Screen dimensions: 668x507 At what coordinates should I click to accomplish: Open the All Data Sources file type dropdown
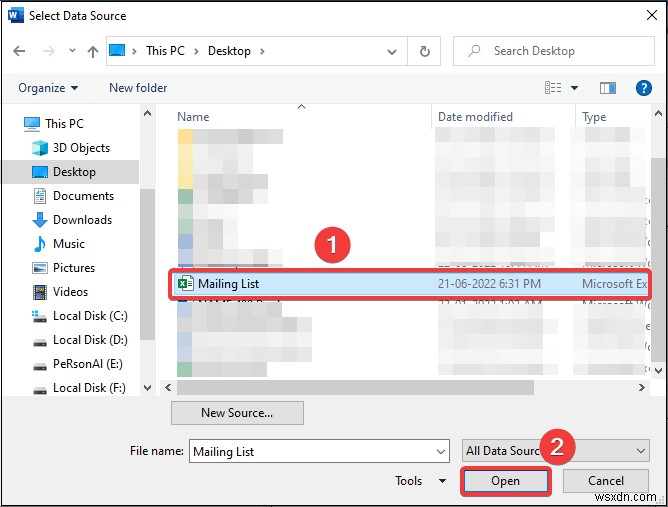[556, 451]
